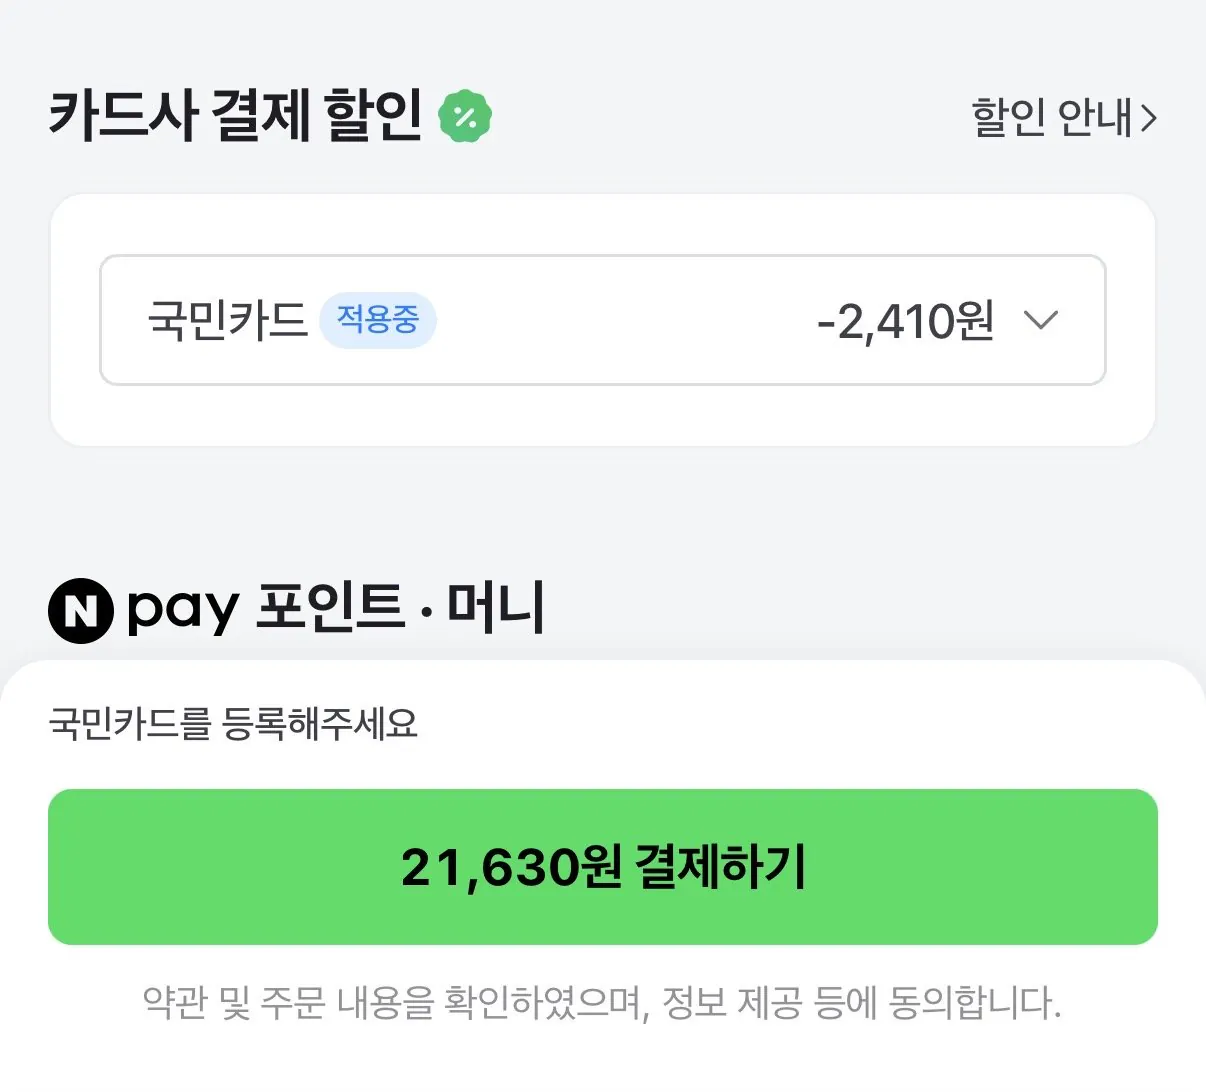Open the 할인 안내 link
The width and height of the screenshot is (1206, 1092).
(x=1064, y=118)
